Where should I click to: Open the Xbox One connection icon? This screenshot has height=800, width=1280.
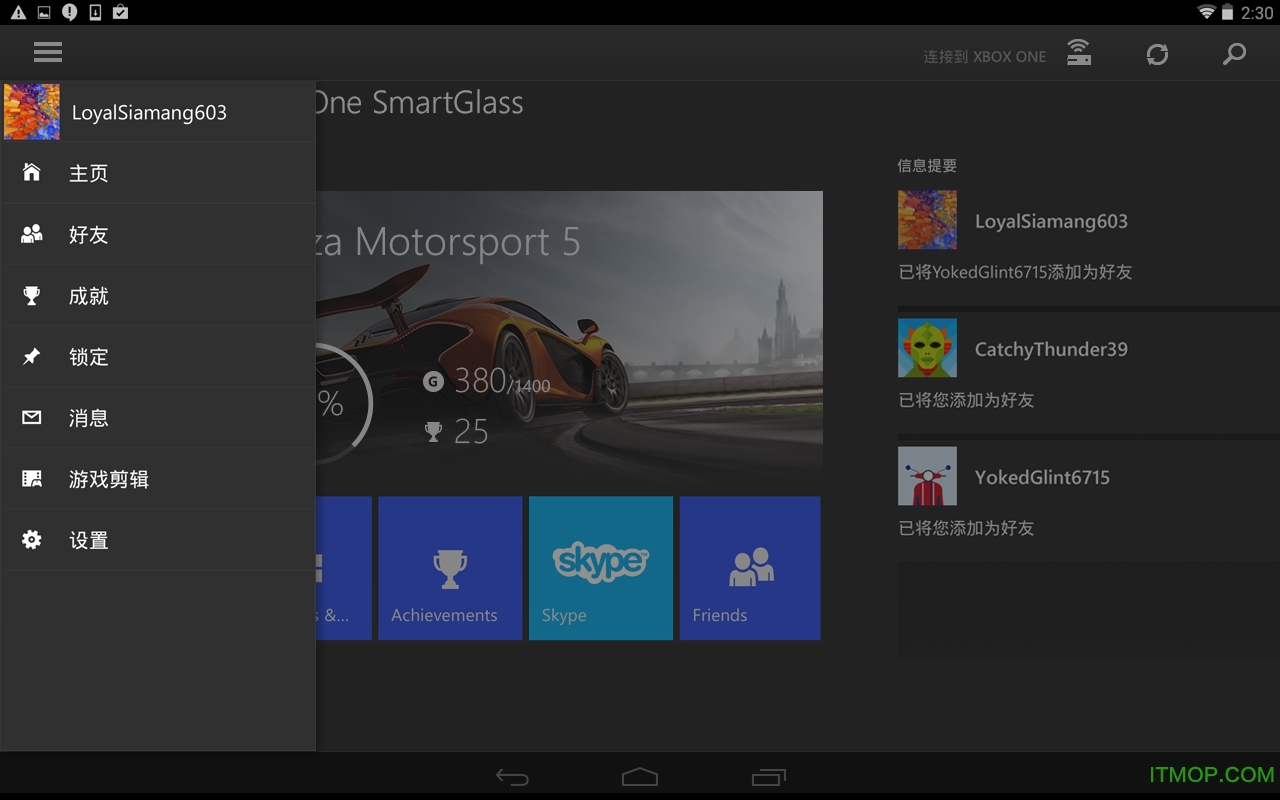click(1079, 53)
